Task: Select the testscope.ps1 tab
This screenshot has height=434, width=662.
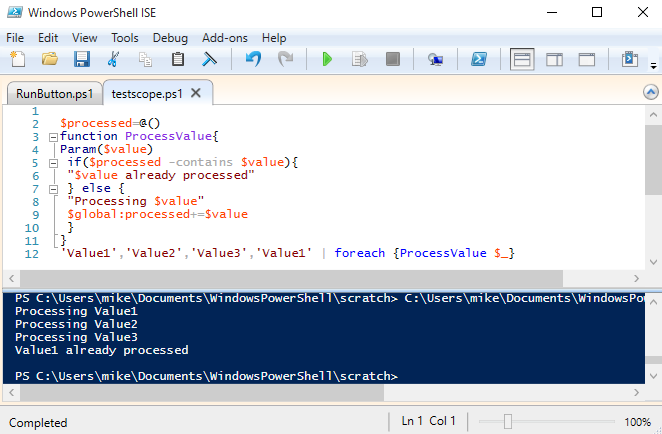Action: 147,93
